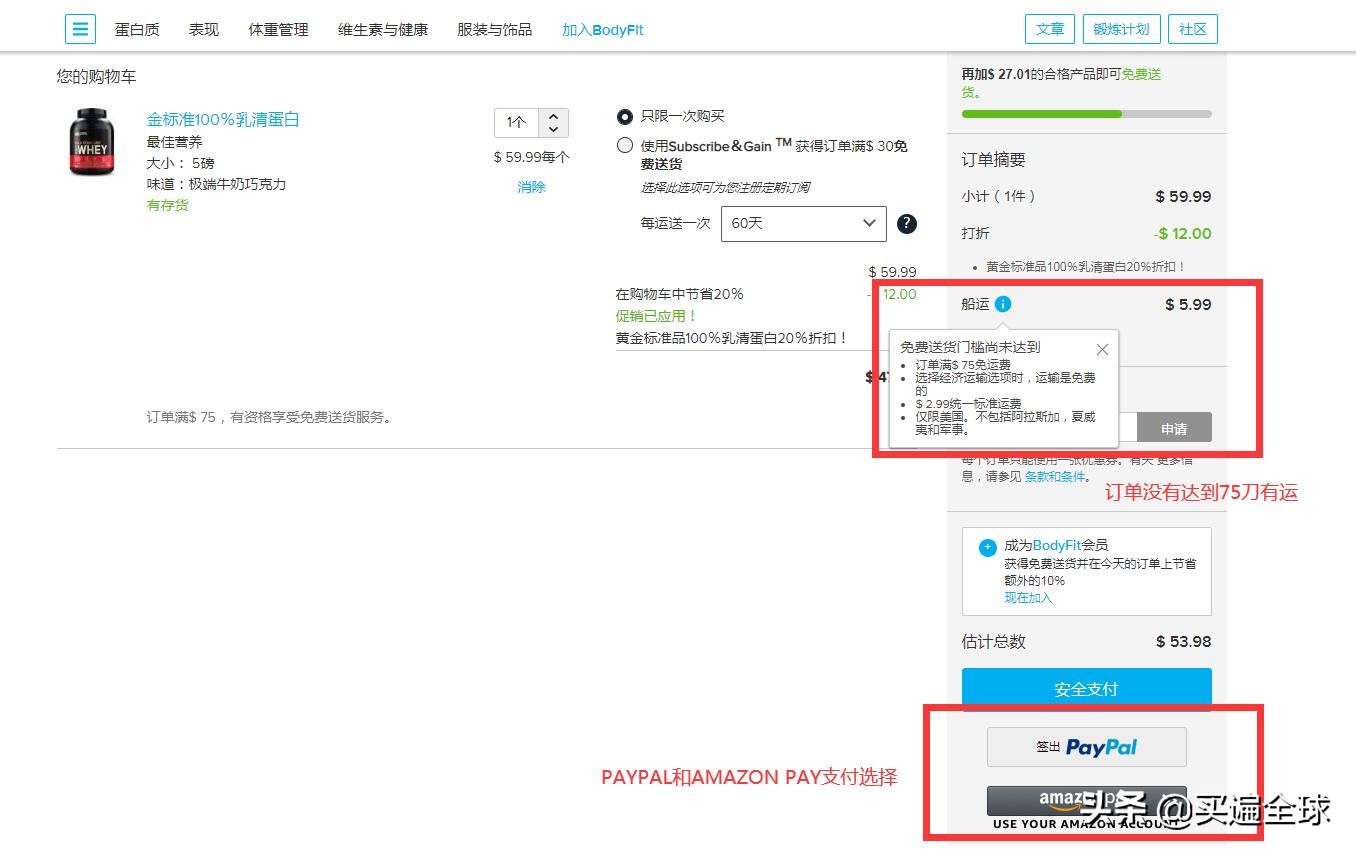Click the question mark help icon
The image size is (1356, 852).
point(907,224)
